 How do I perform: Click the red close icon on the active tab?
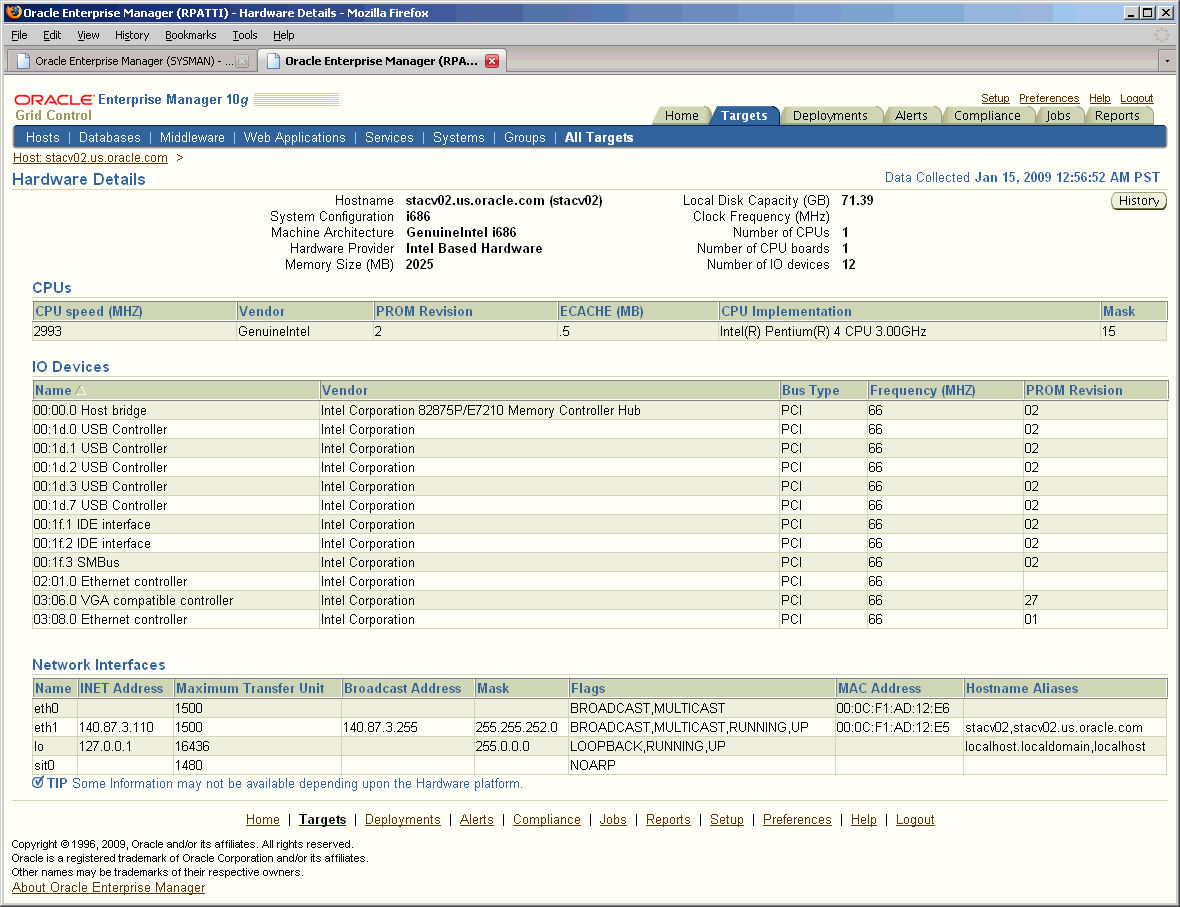click(x=489, y=60)
